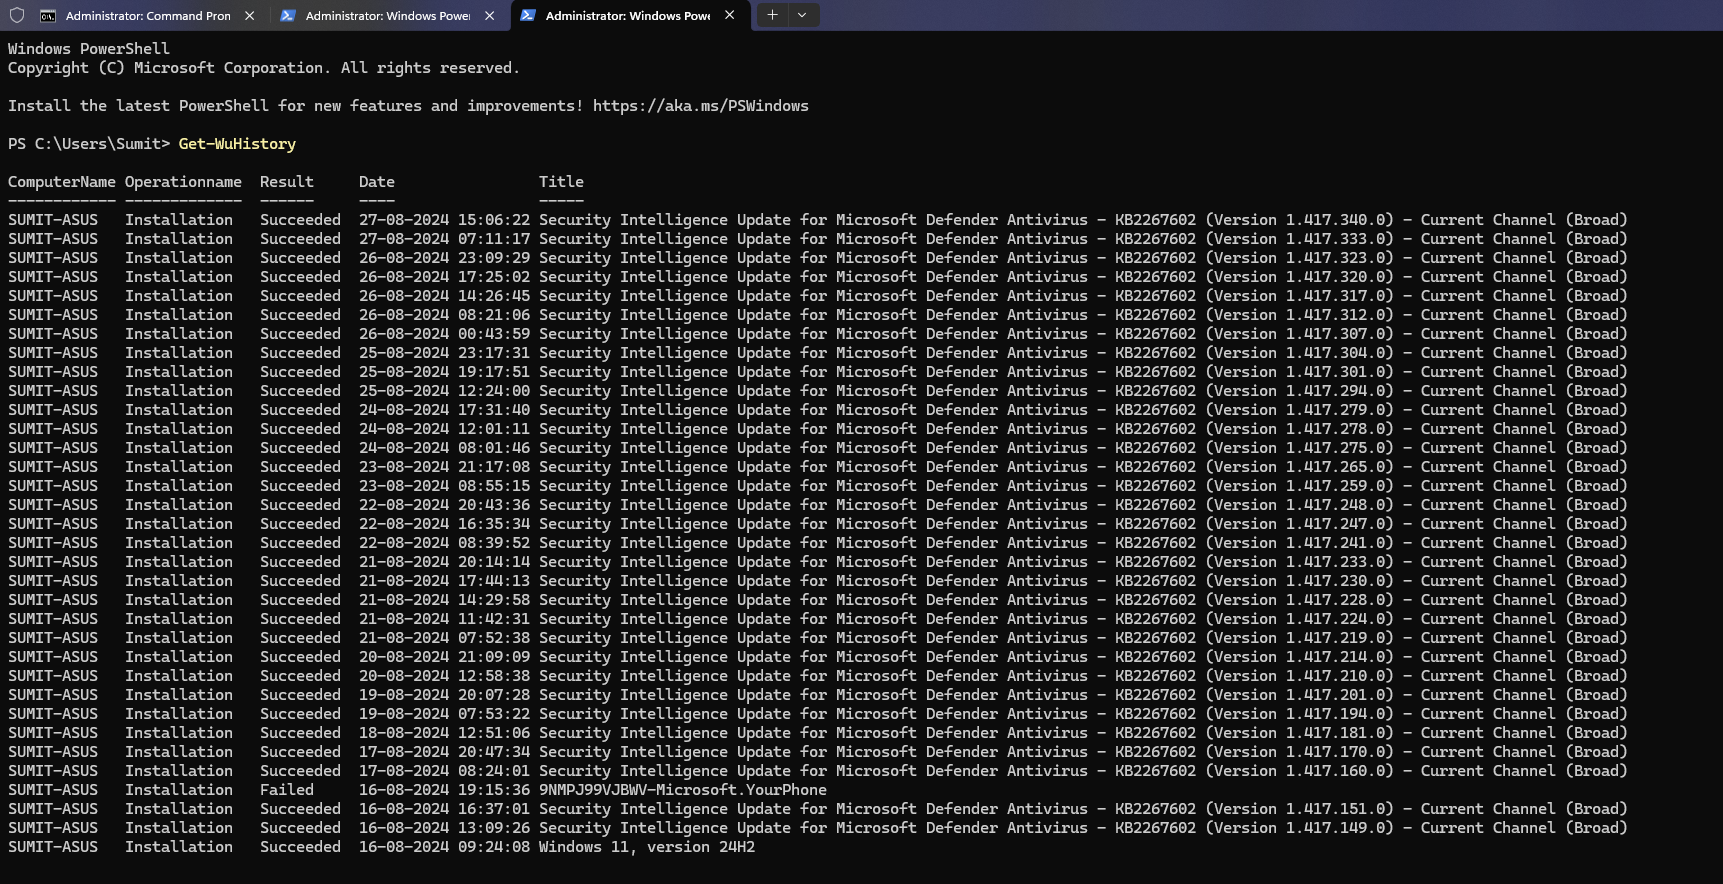Click the date 26-08-2024 14:26:45

444,296
